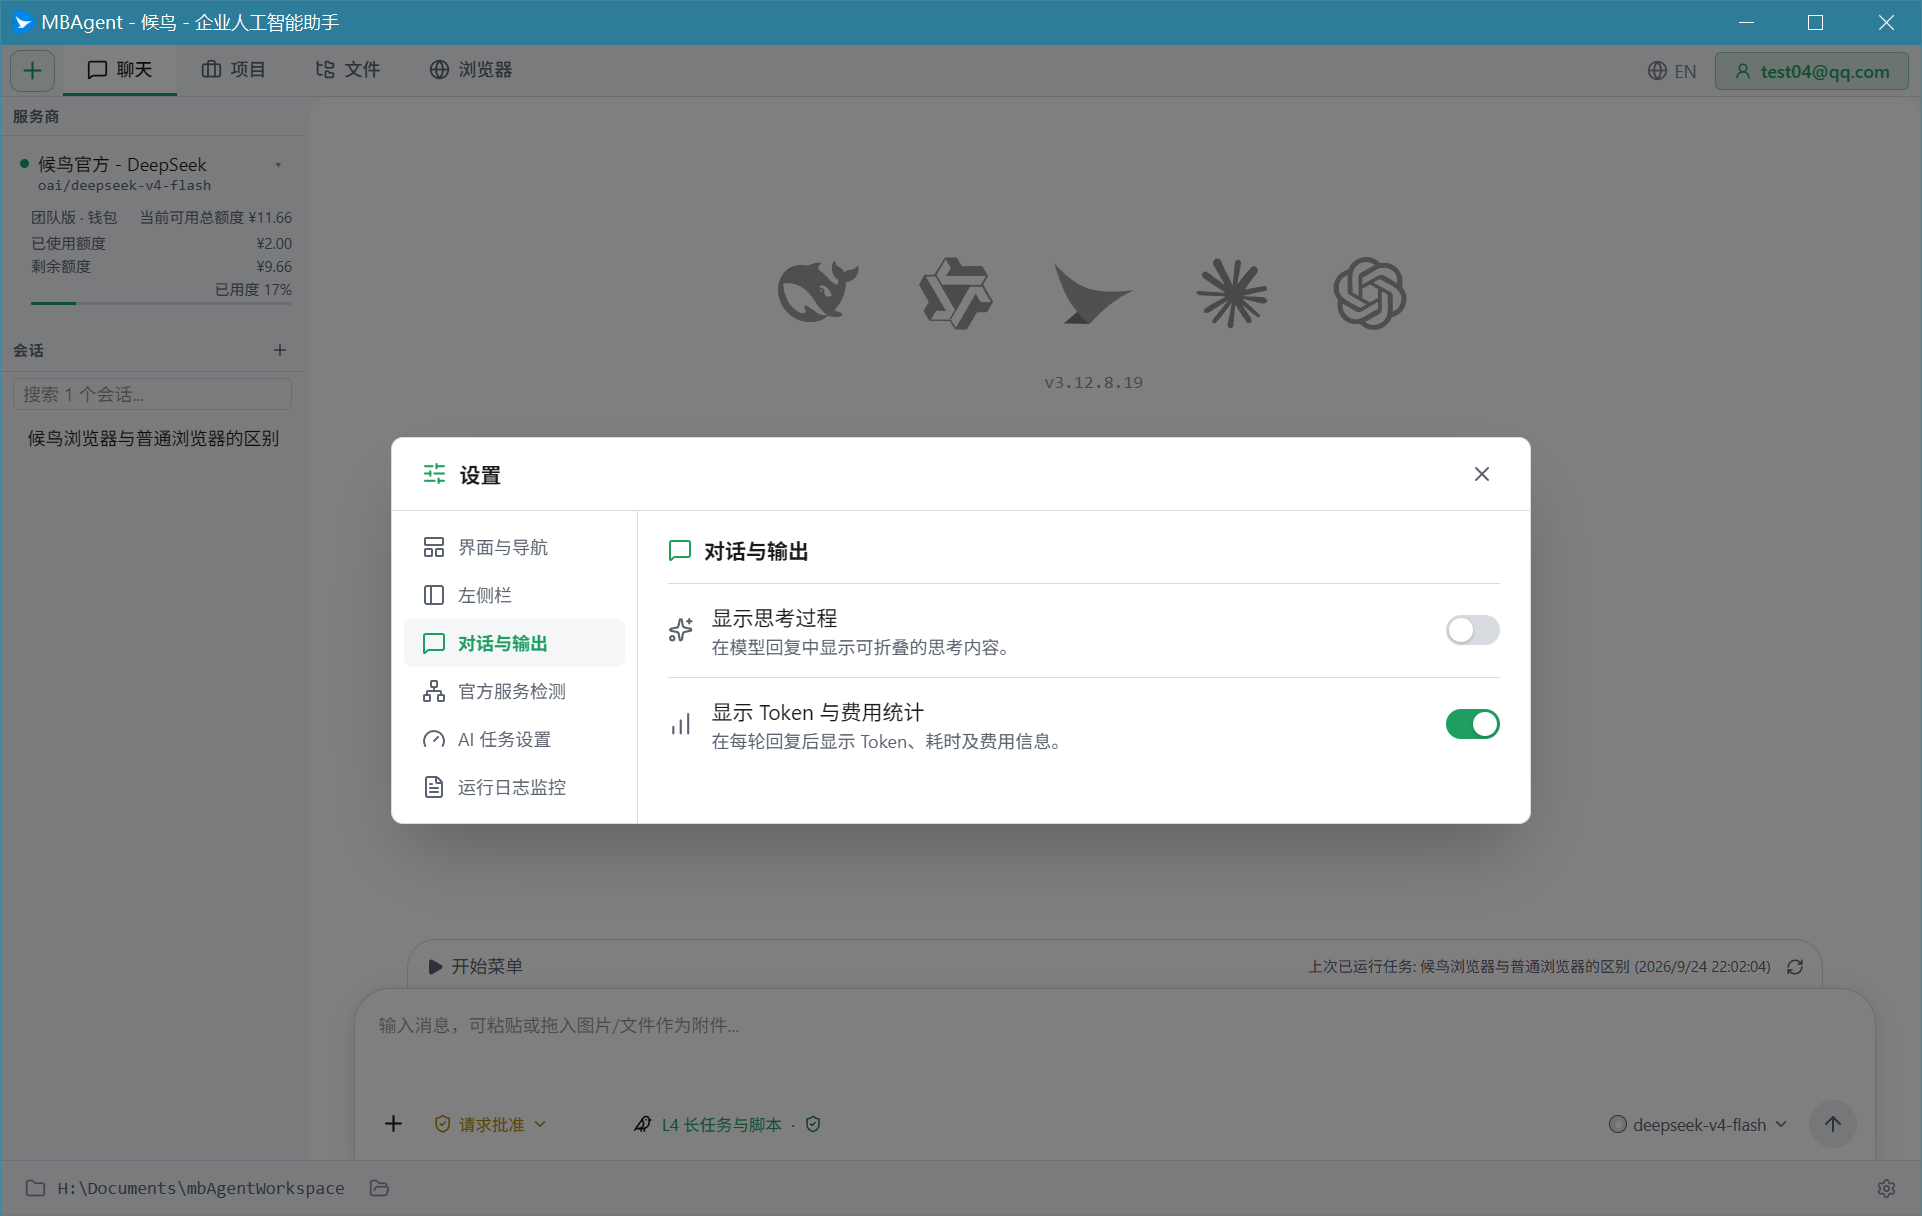Viewport: 1922px width, 1216px height.
Task: Click the 团队版 · 钱包 label
Action: [x=74, y=217]
